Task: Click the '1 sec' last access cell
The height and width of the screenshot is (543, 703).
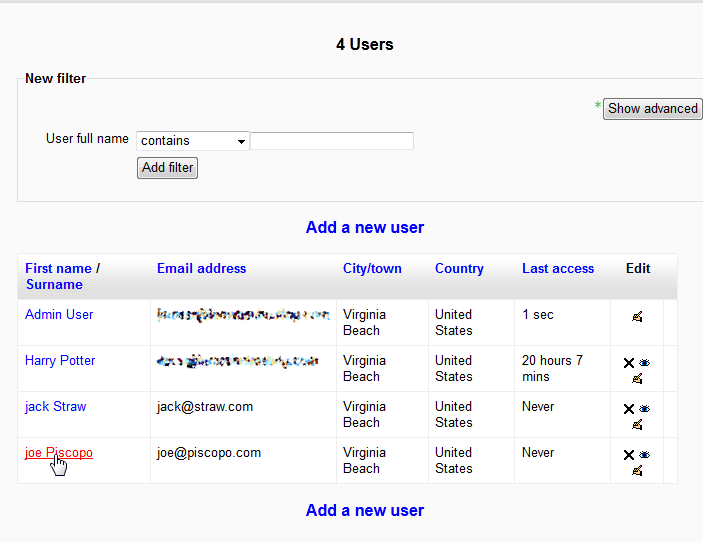Action: 562,323
